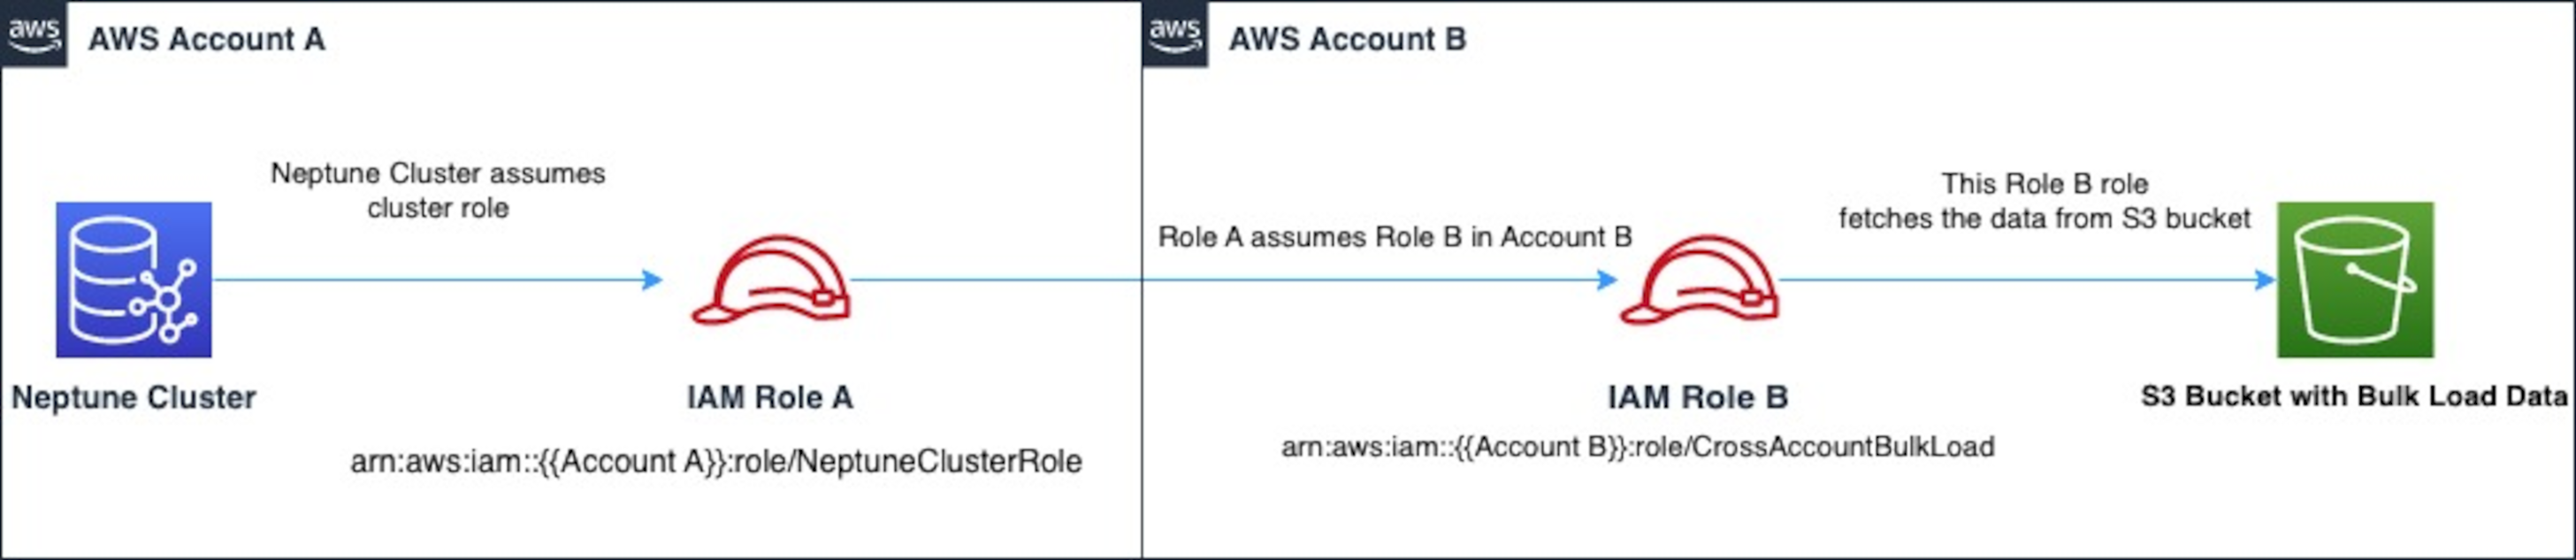Click the 'Neptune Cluster' label

pos(134,397)
